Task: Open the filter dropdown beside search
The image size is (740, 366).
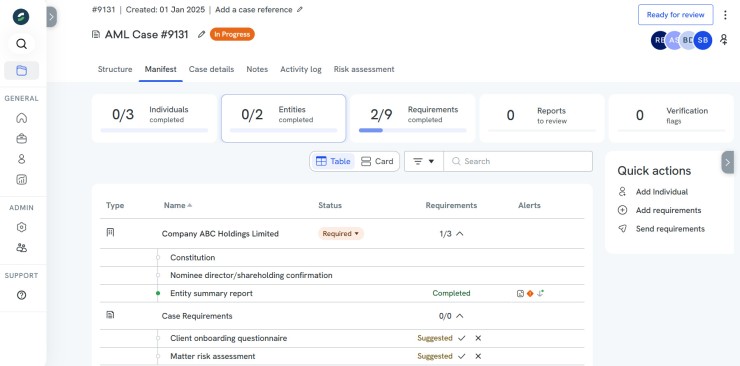Action: 424,161
